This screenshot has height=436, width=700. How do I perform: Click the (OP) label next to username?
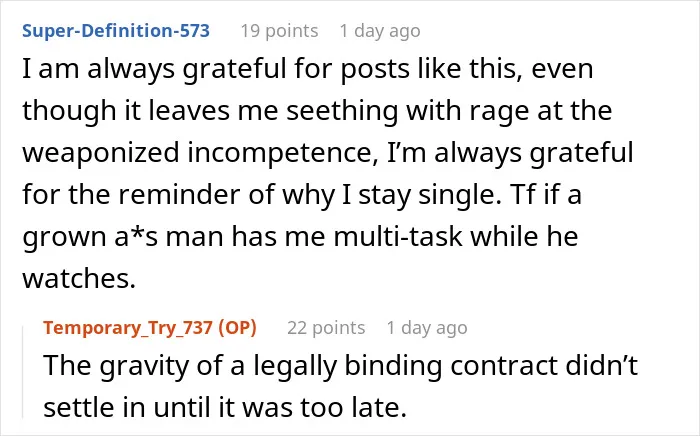pos(237,328)
